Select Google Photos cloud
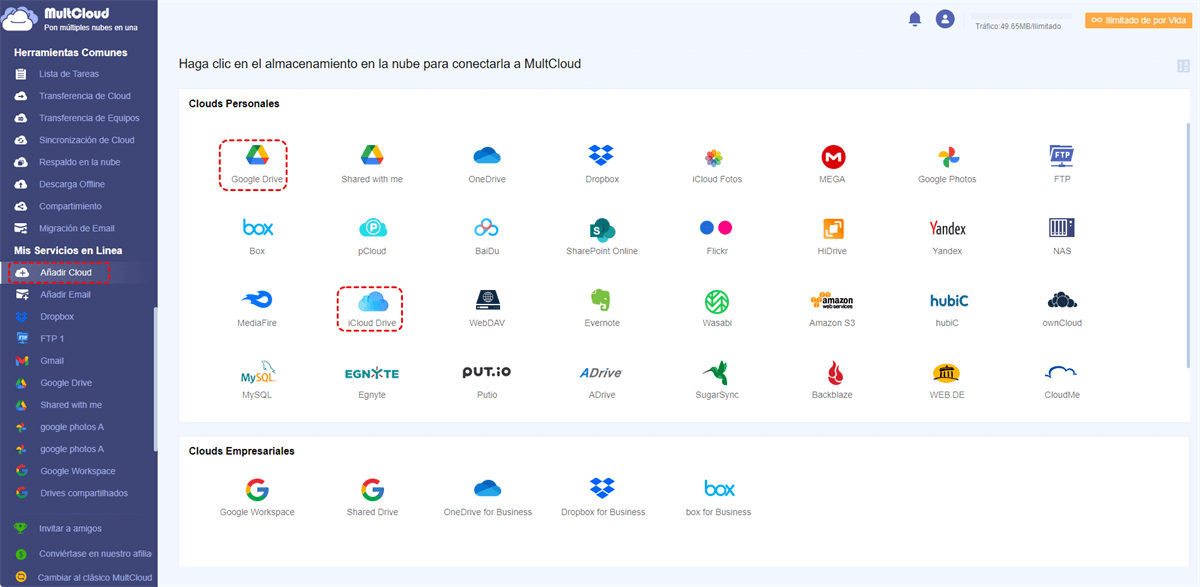The height and width of the screenshot is (587, 1200). click(947, 165)
